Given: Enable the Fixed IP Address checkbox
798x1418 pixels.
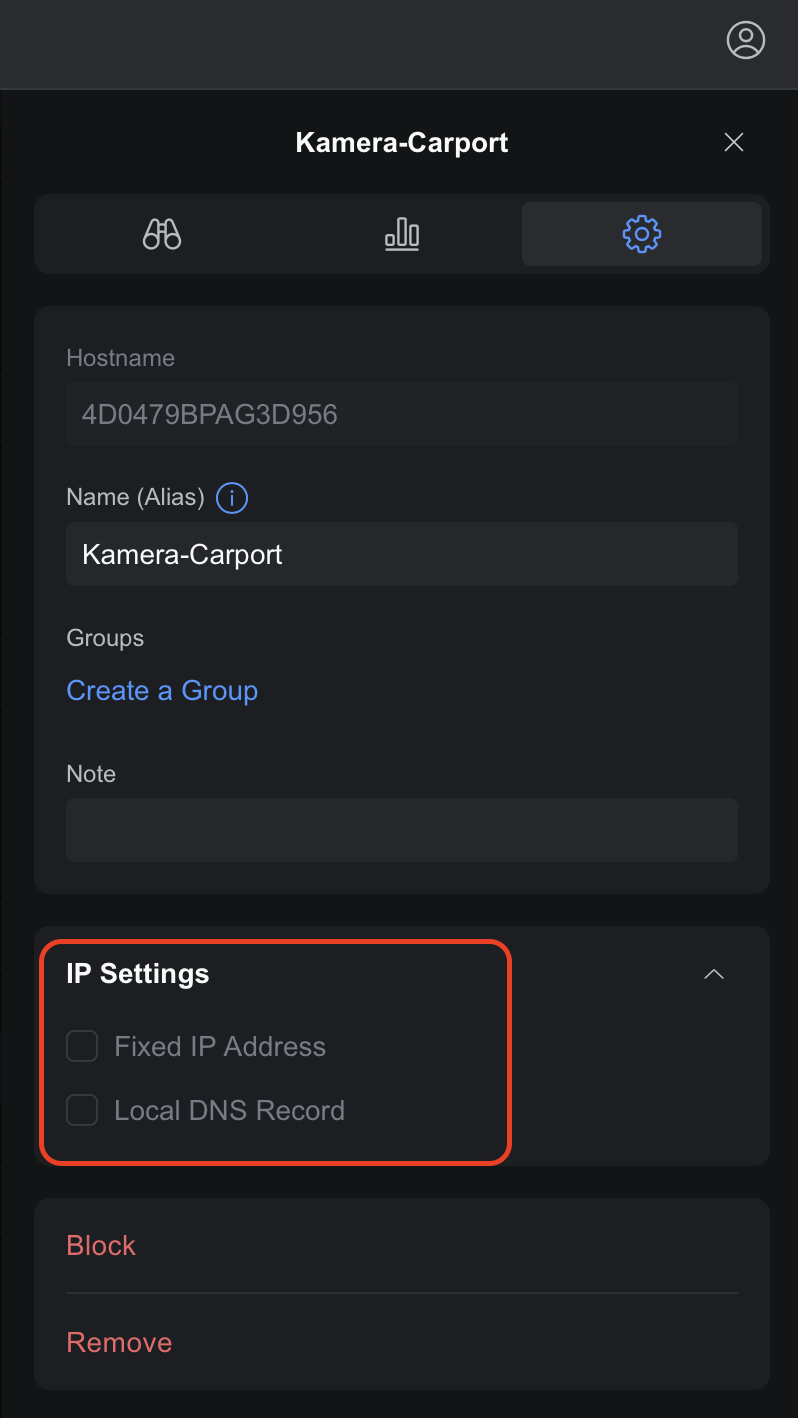Looking at the screenshot, I should tap(82, 1047).
